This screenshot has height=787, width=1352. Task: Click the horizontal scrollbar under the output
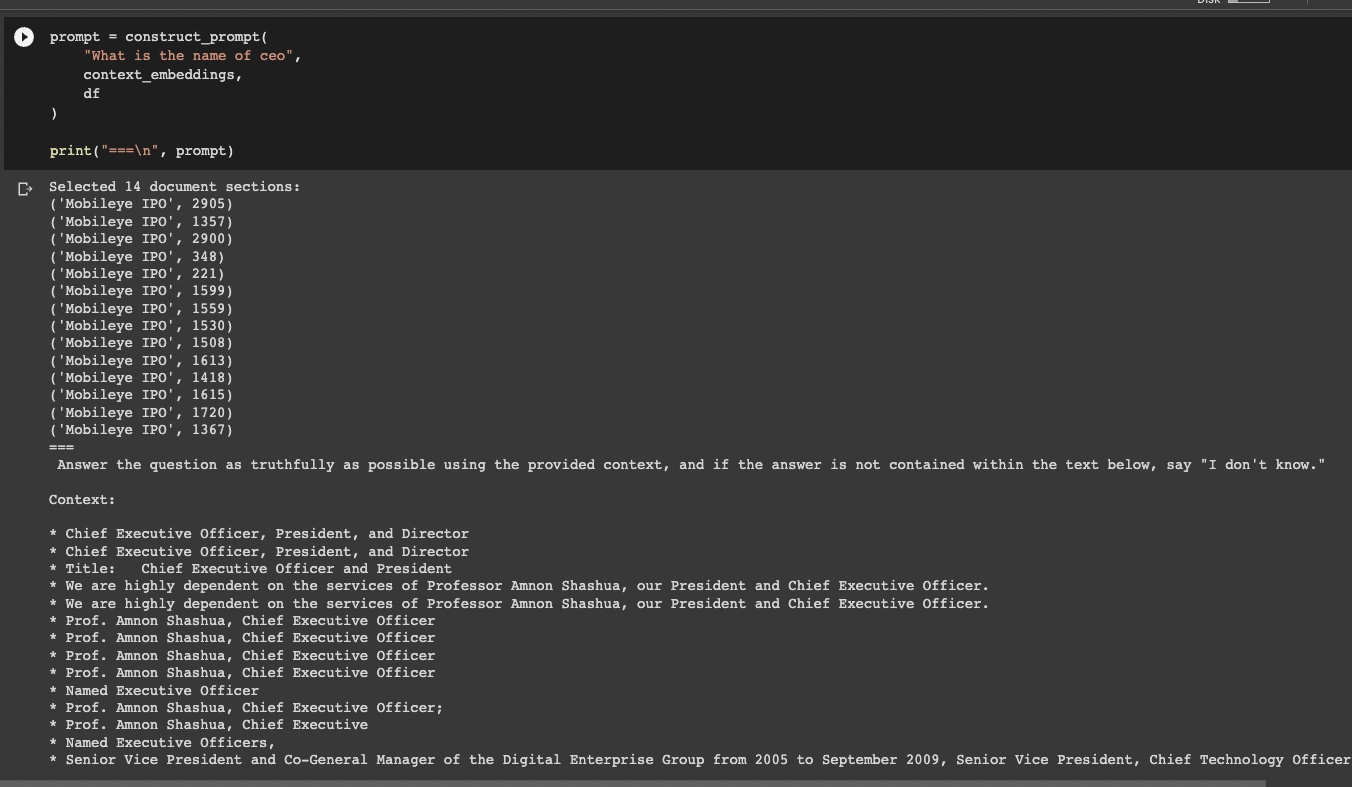(633, 783)
